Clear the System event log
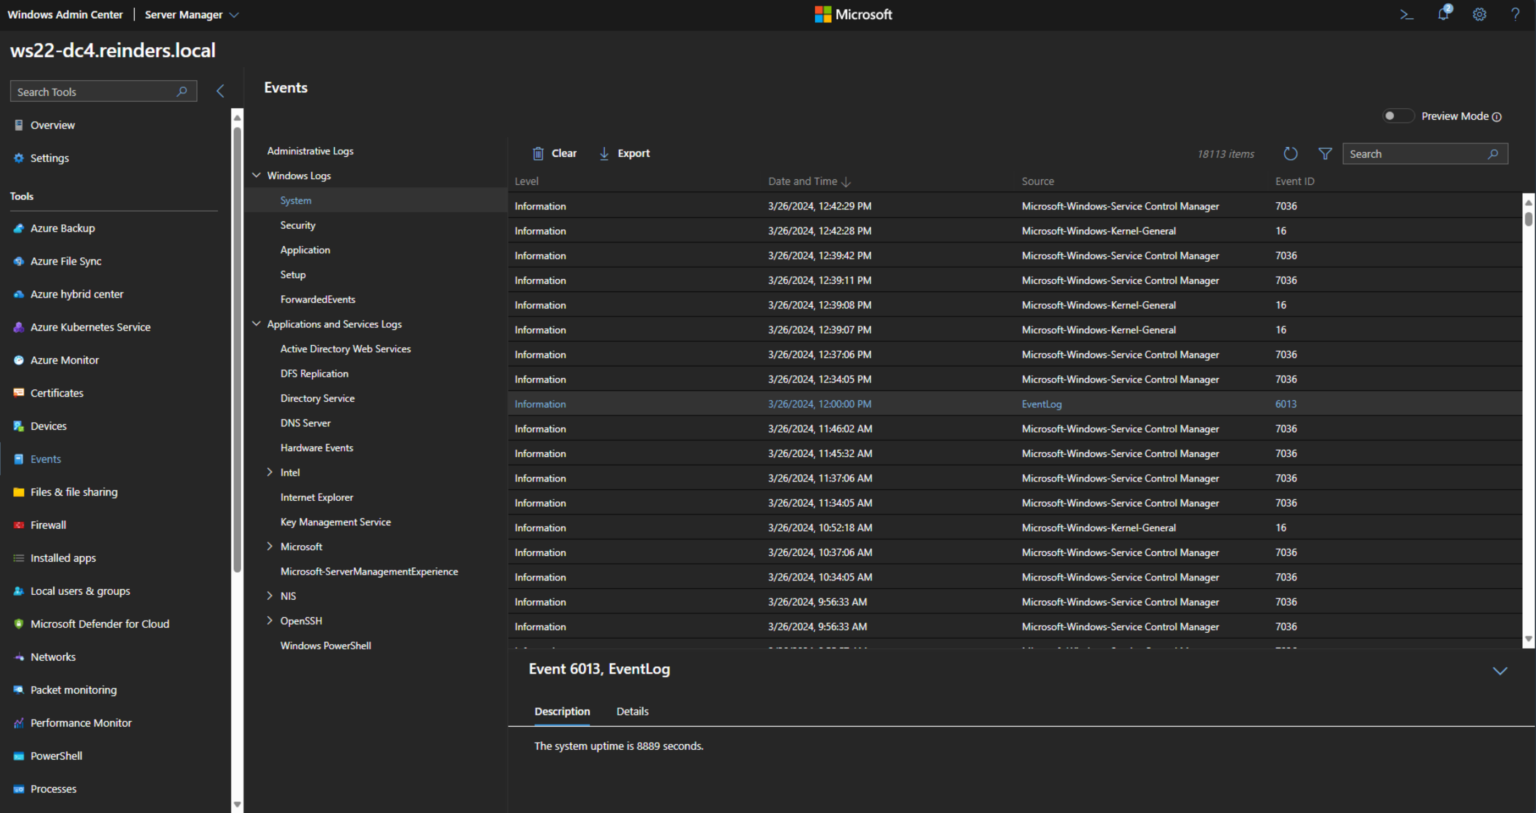The width and height of the screenshot is (1536, 813). (x=553, y=153)
